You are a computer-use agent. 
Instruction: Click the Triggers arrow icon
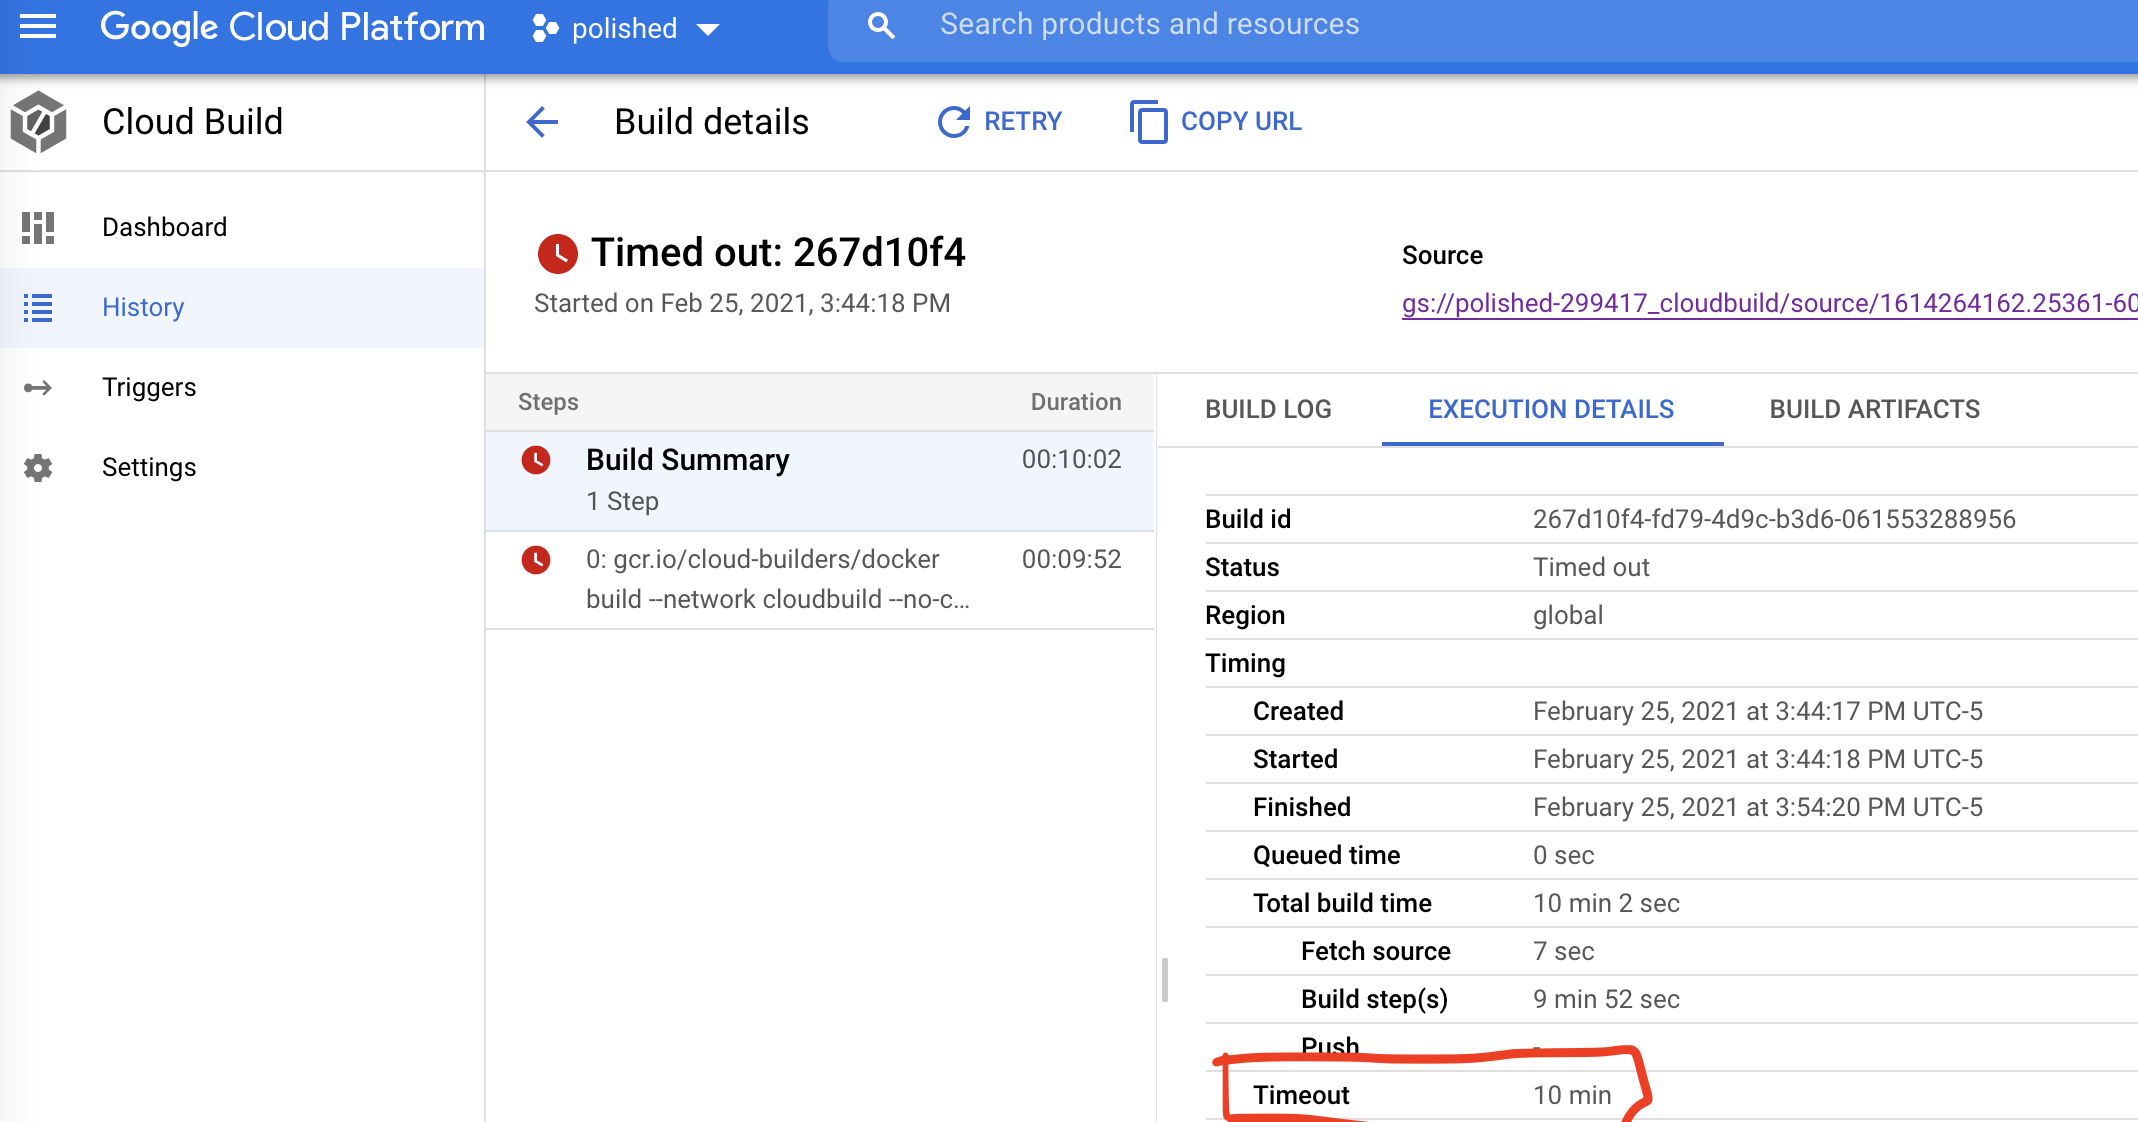[x=38, y=387]
